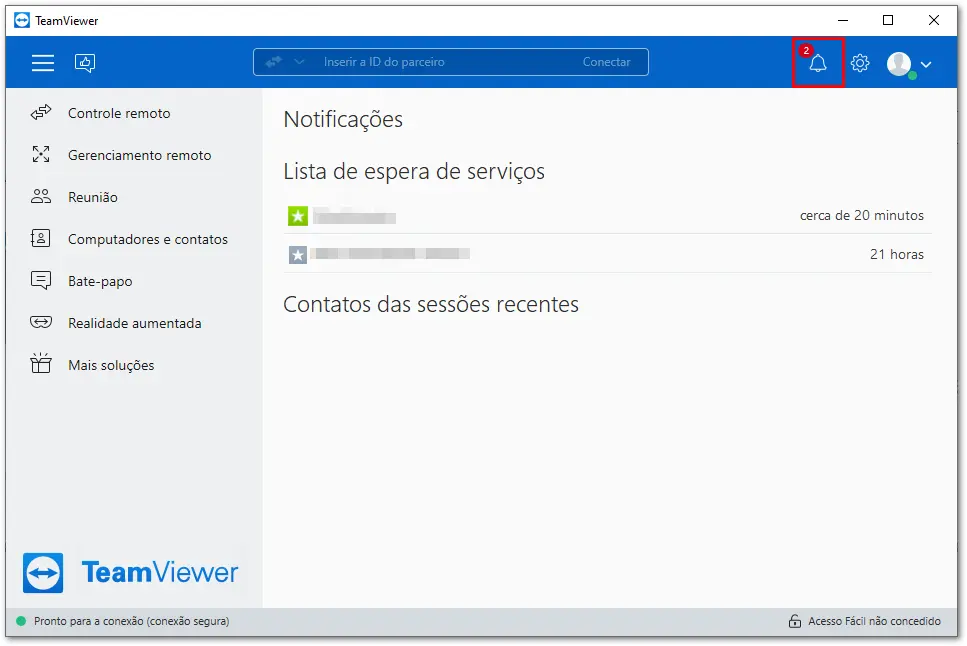Open Bate-papo

(100, 281)
